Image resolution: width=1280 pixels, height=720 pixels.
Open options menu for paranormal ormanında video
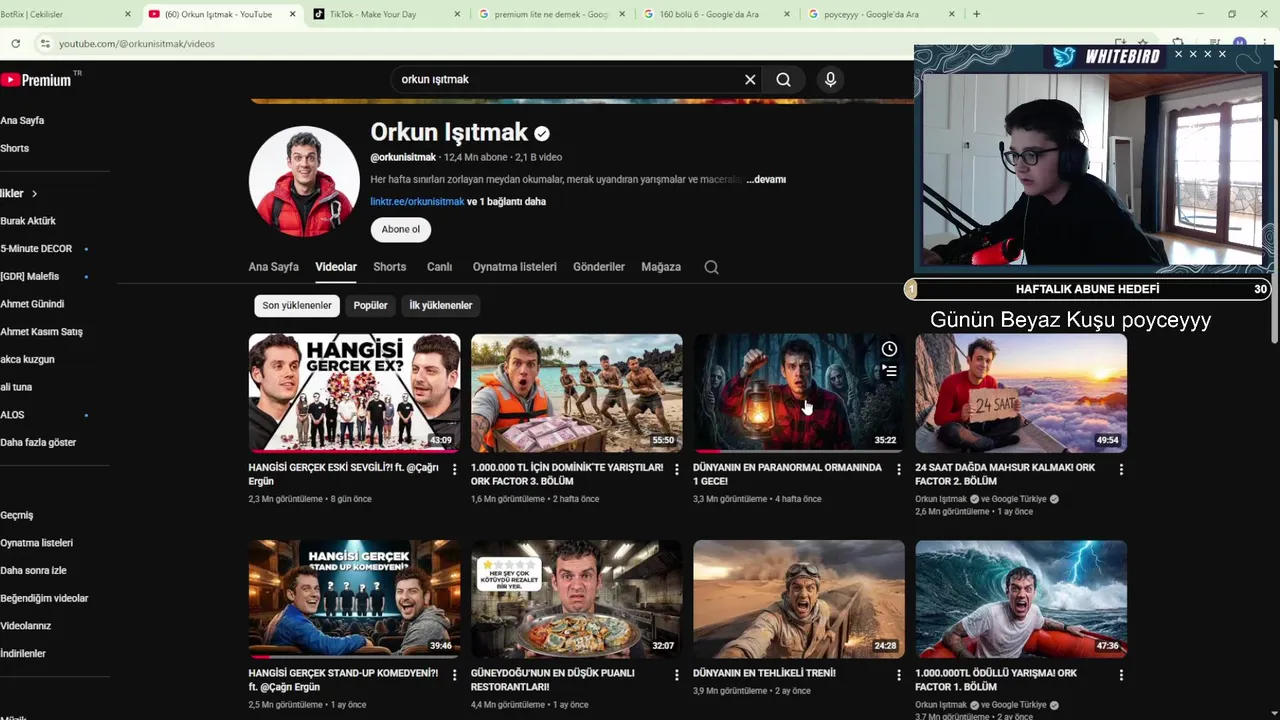[x=899, y=469]
